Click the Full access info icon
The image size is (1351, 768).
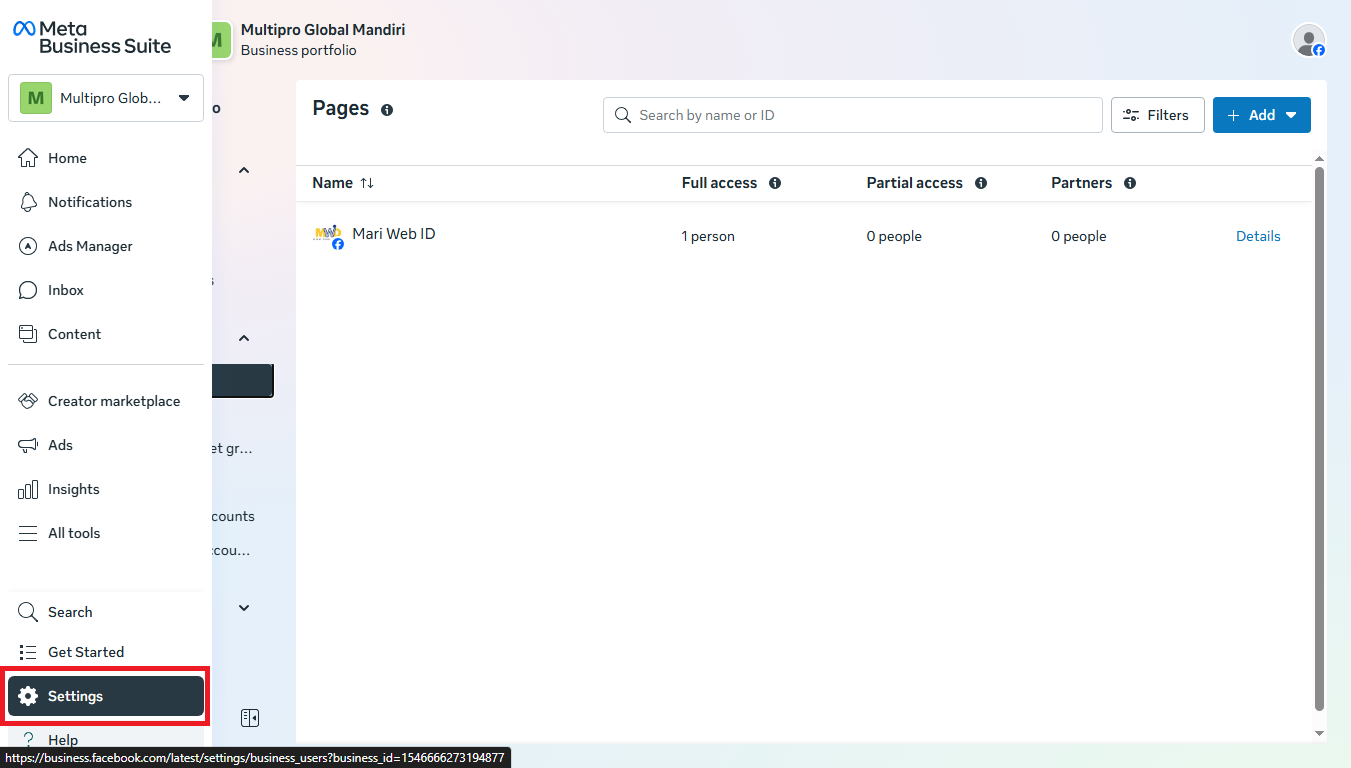click(775, 183)
